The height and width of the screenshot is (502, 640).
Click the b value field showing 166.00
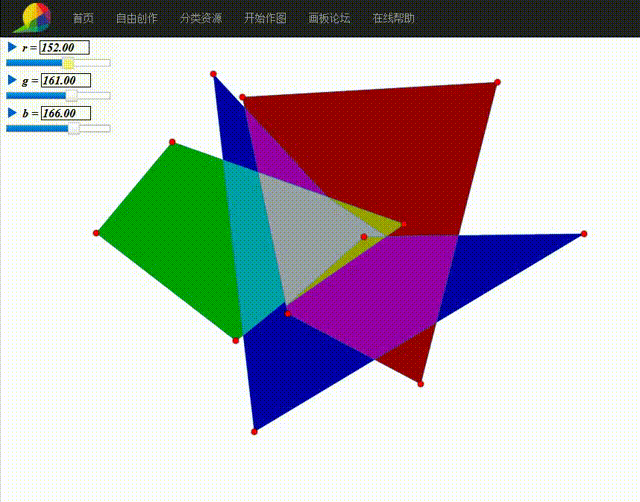66,113
